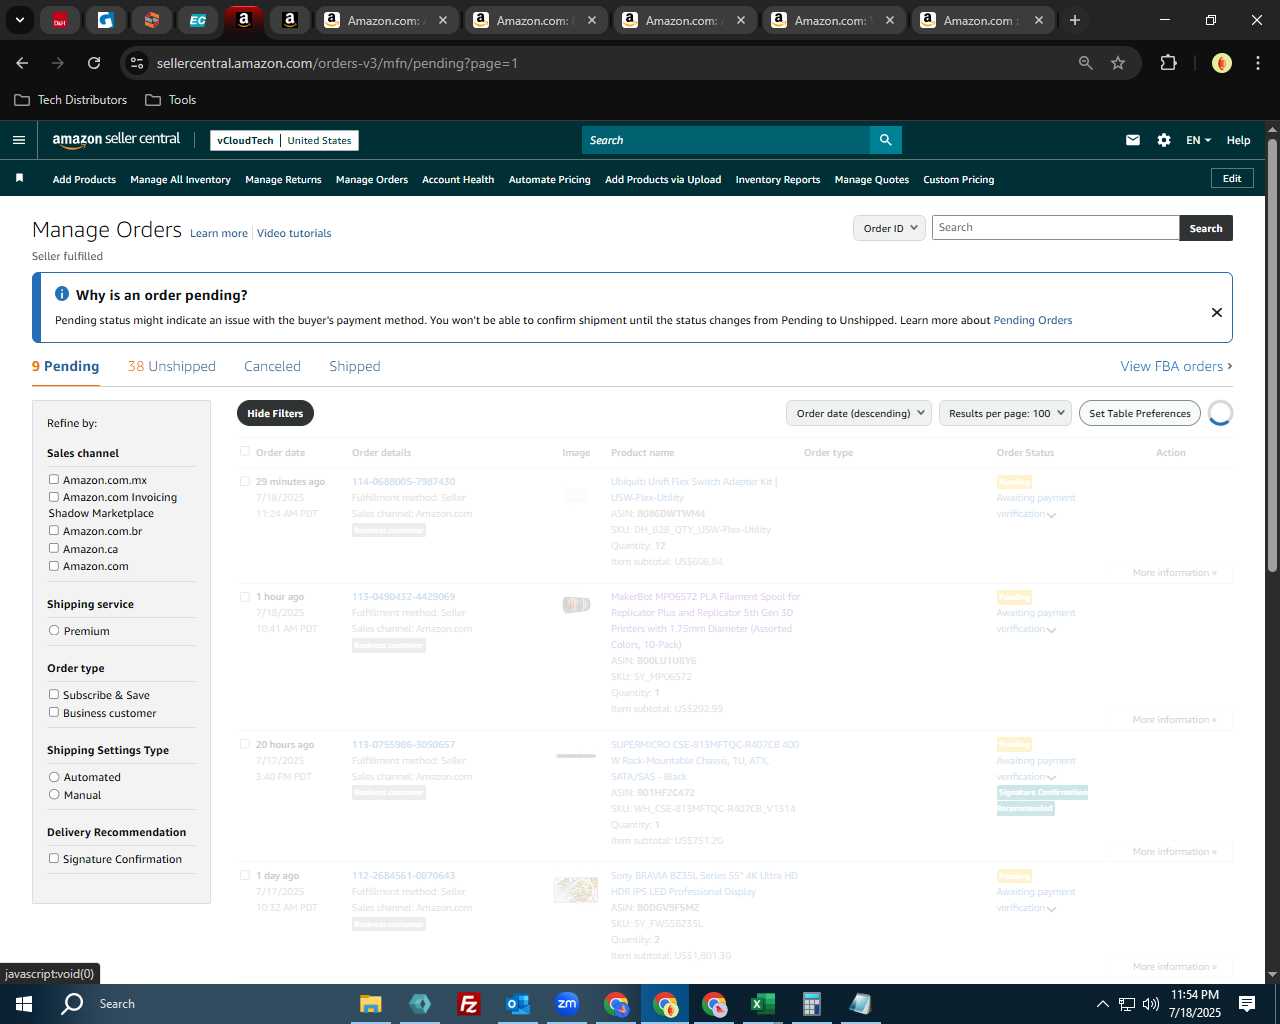Check the Amazon.com.mx sales channel
This screenshot has width=1280, height=1024.
point(54,480)
